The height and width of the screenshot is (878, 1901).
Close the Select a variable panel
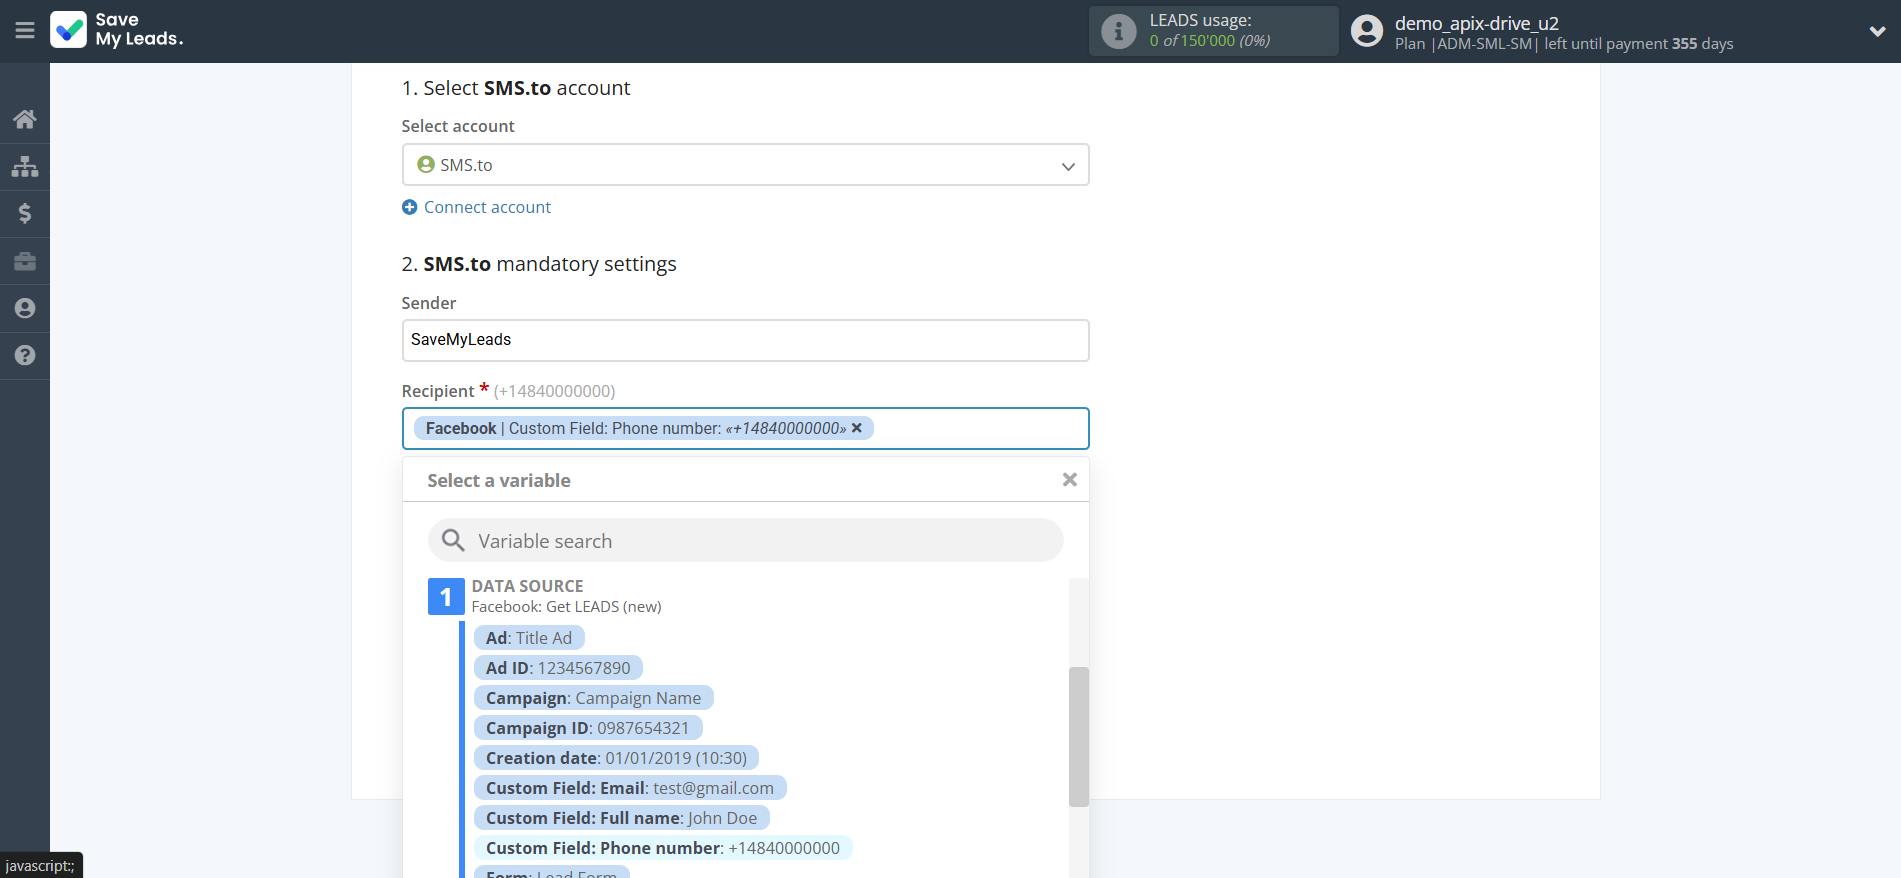click(1069, 480)
